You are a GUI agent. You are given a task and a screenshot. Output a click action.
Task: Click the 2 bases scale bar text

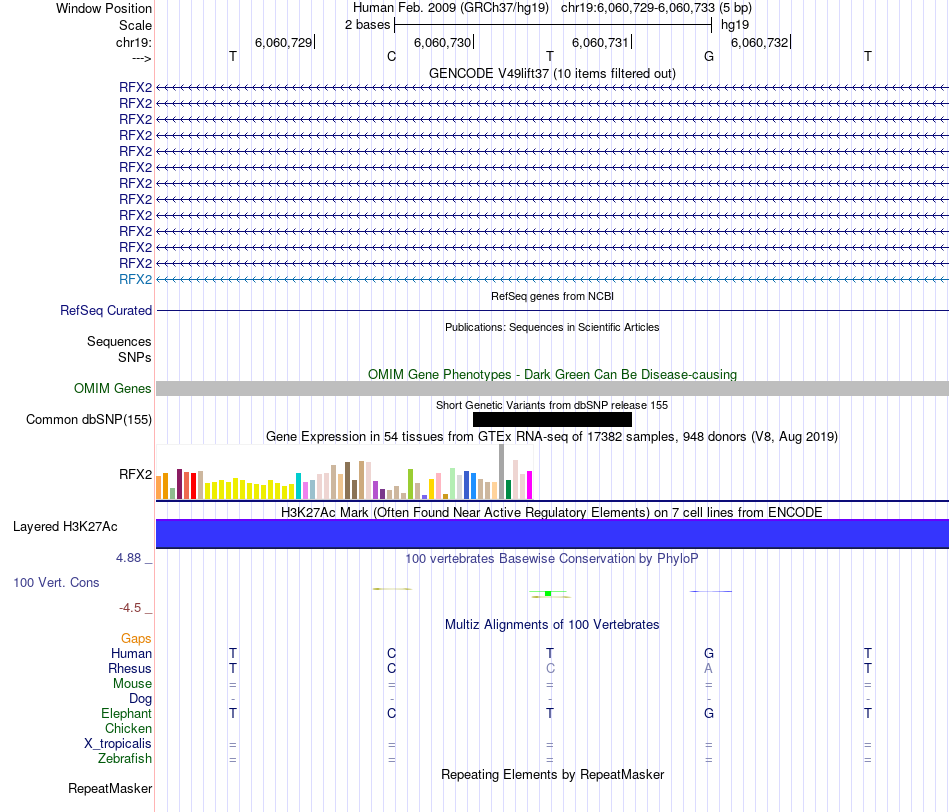click(367, 25)
